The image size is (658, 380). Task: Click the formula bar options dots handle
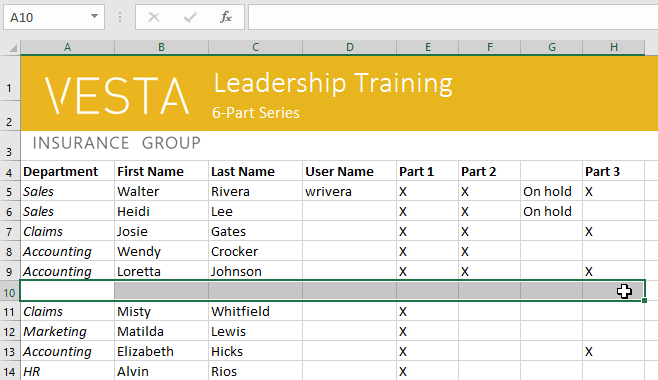(x=120, y=17)
